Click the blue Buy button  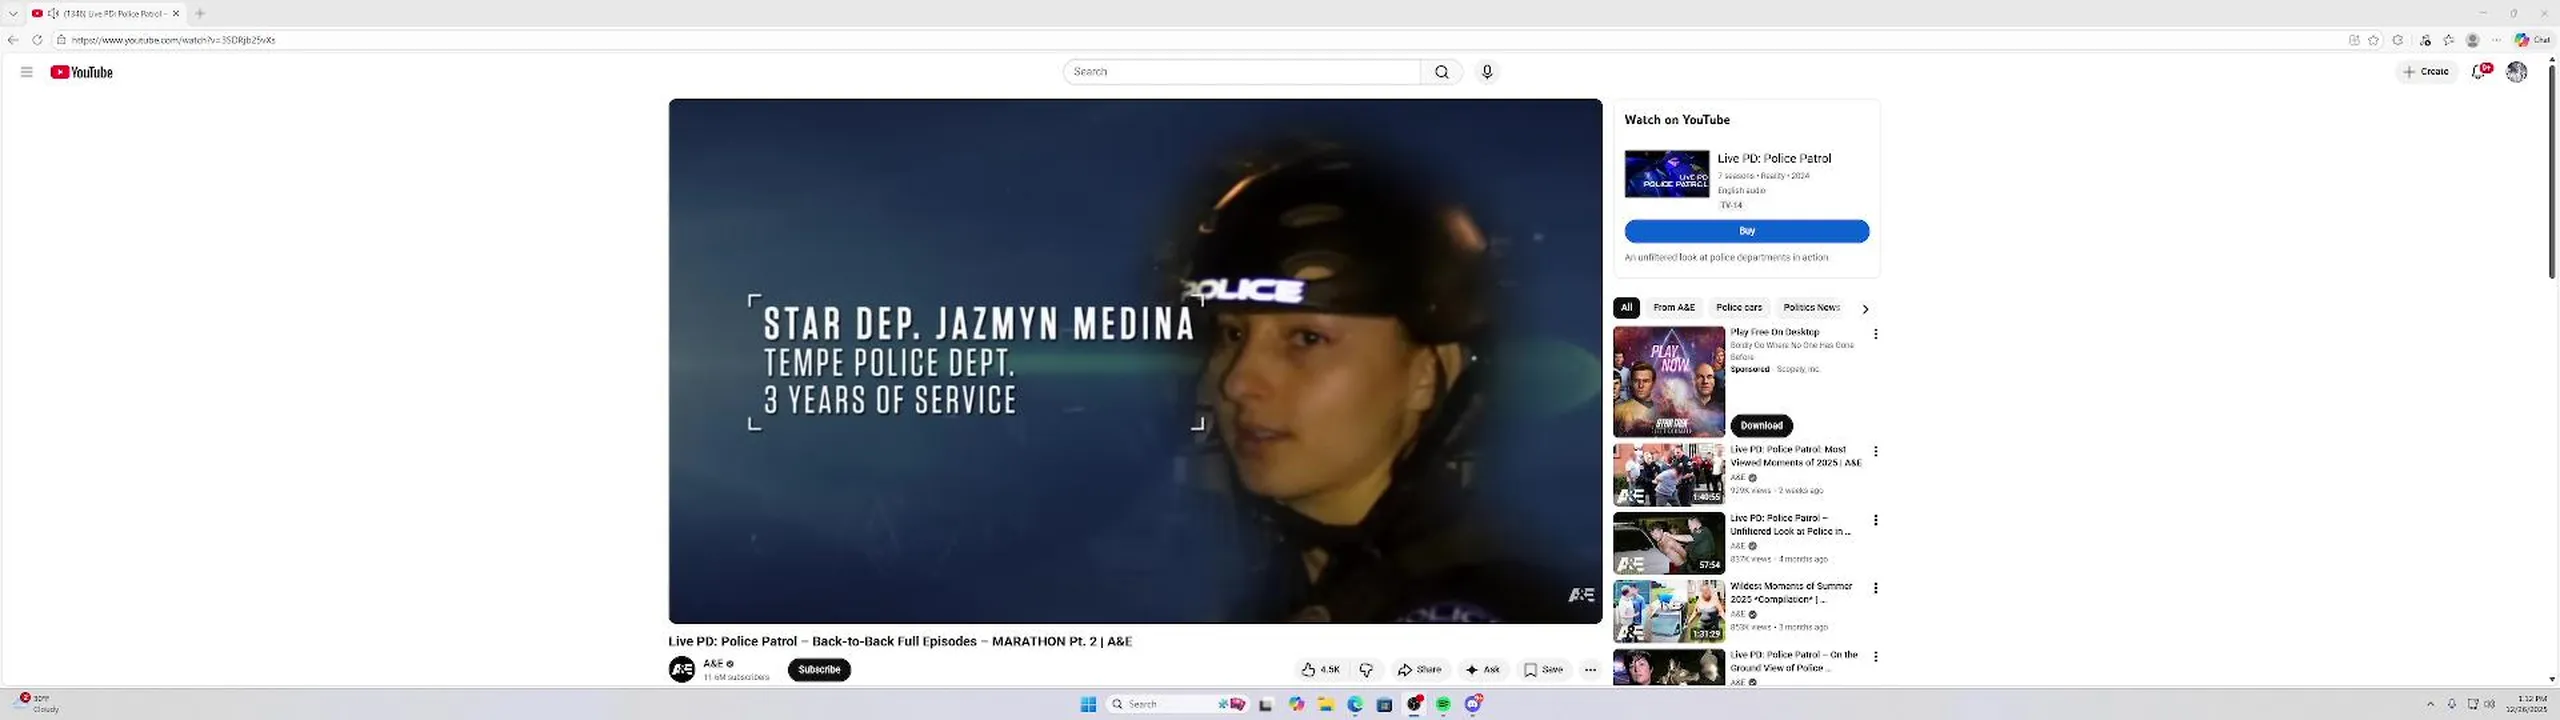(1746, 231)
